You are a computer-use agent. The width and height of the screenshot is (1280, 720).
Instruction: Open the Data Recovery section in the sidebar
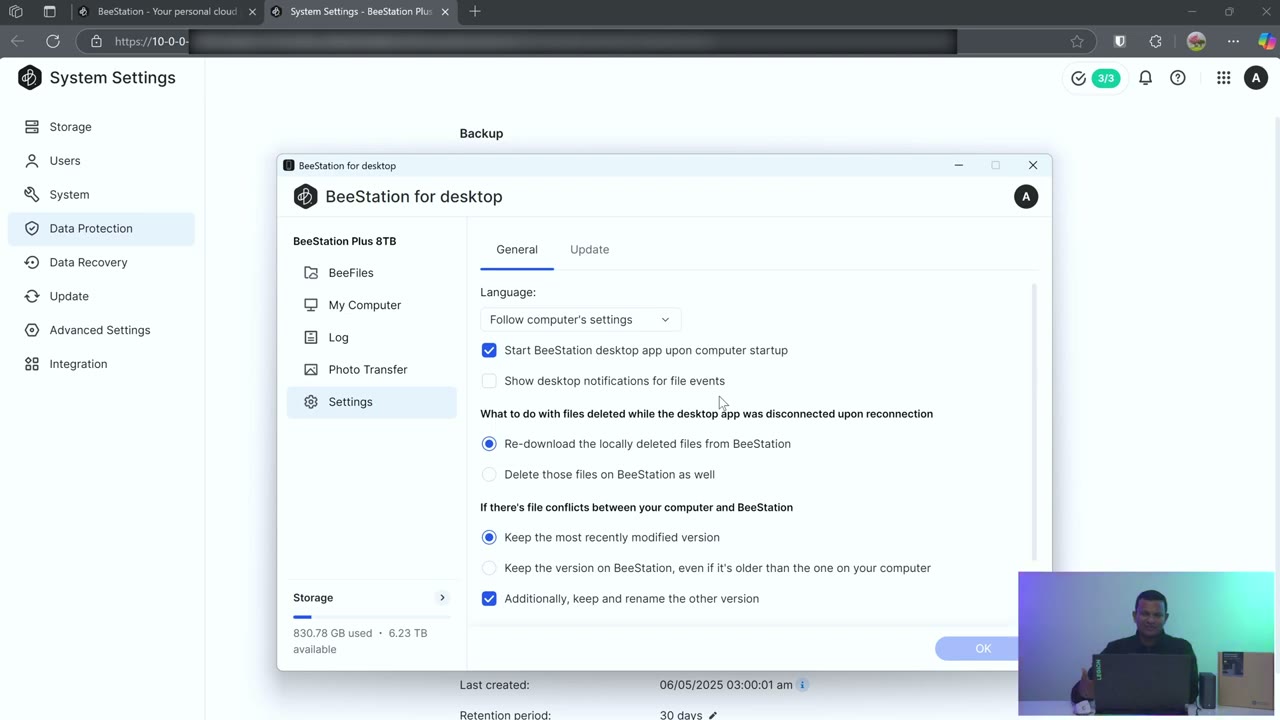point(88,262)
